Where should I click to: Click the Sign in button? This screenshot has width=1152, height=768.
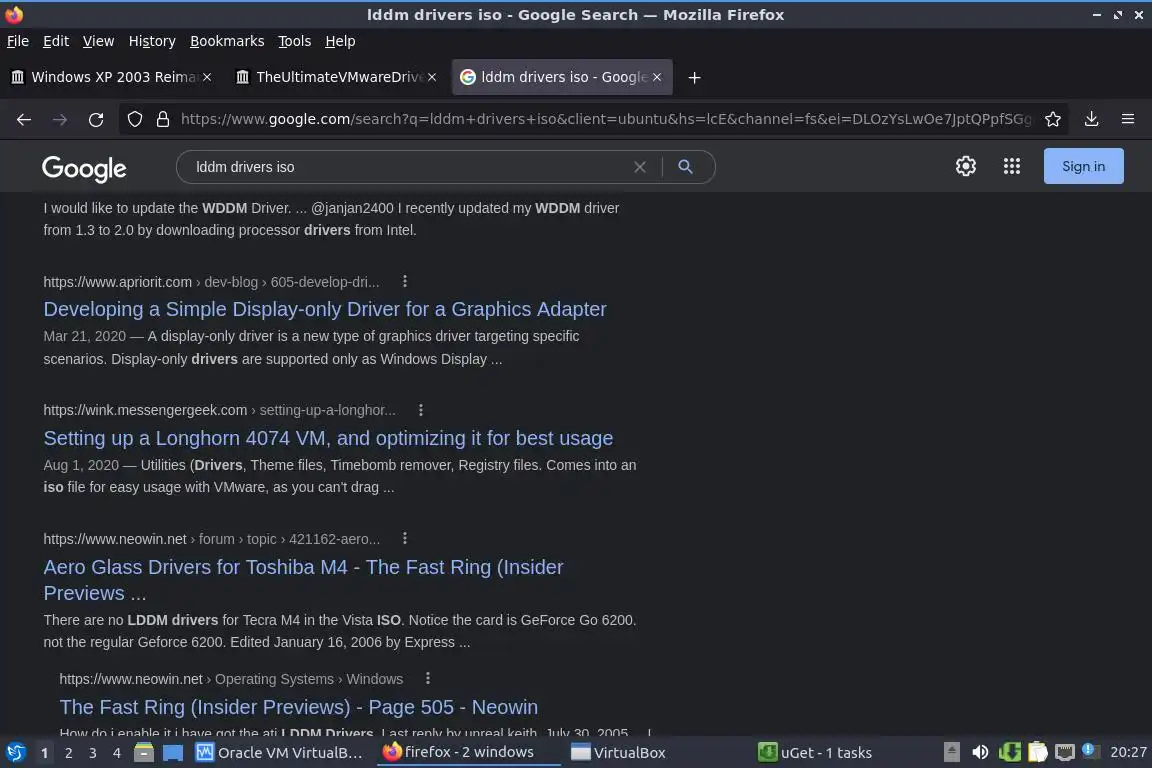pyautogui.click(x=1083, y=166)
